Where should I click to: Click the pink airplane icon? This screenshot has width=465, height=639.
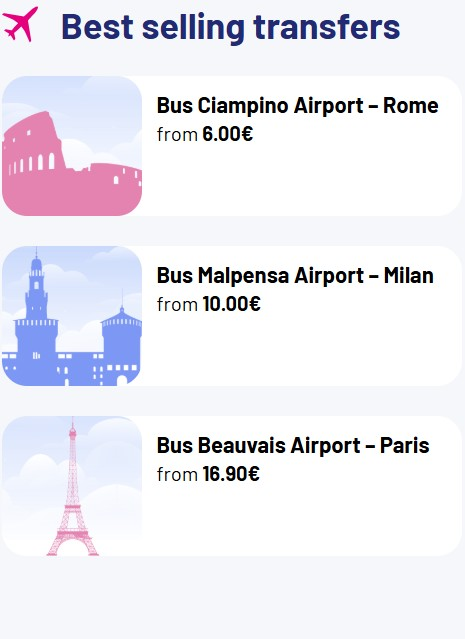pyautogui.click(x=20, y=24)
